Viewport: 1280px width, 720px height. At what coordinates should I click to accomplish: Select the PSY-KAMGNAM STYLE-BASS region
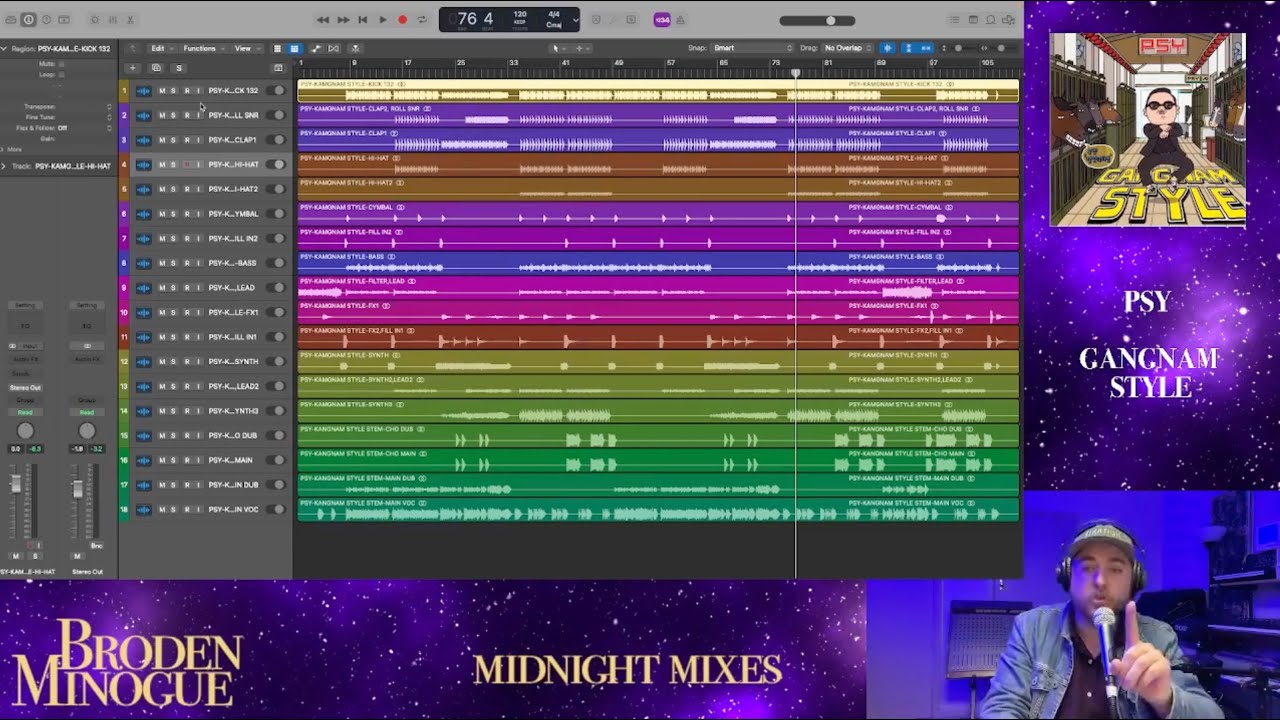click(658, 263)
